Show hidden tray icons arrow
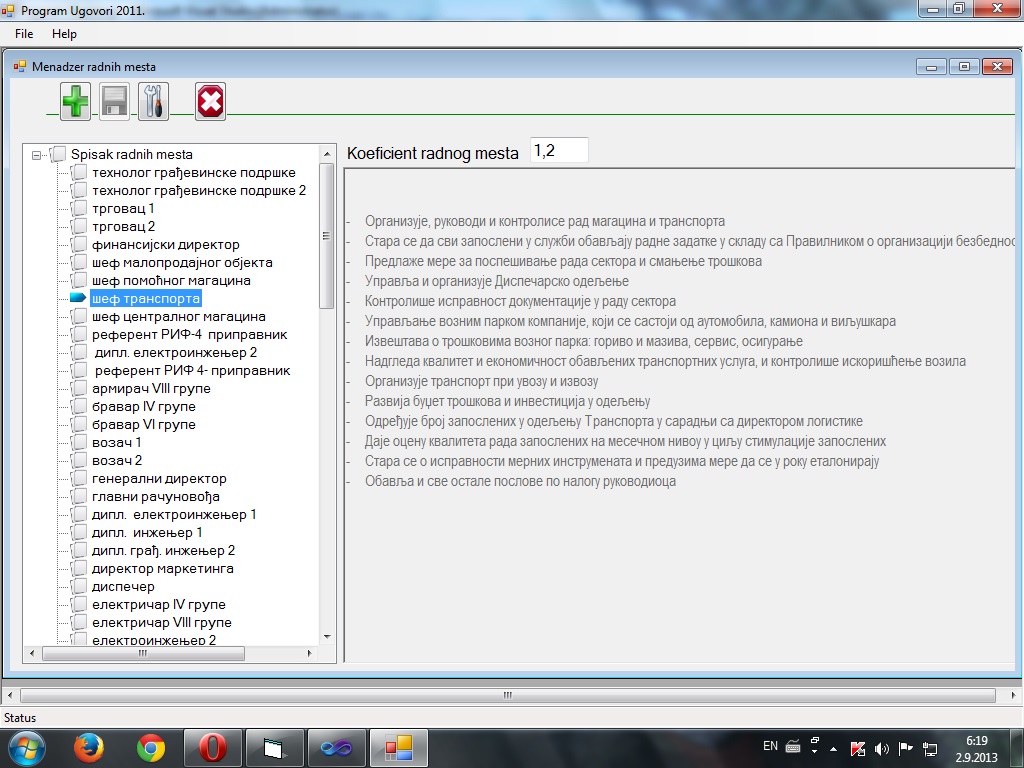 click(x=833, y=749)
